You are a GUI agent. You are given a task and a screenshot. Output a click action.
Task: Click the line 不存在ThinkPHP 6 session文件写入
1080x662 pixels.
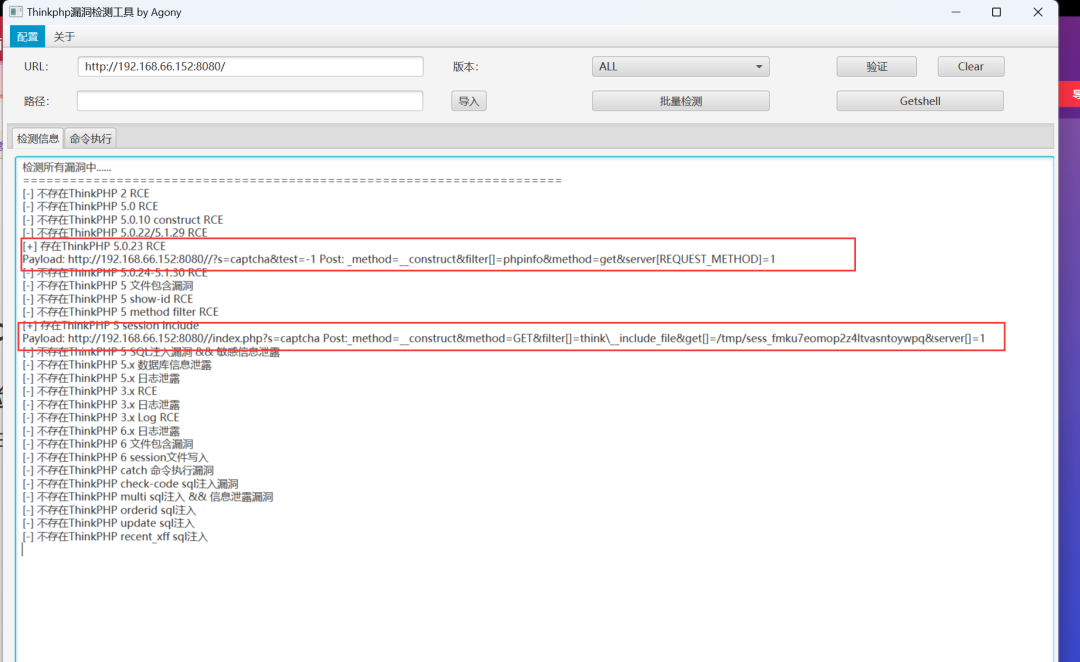point(115,457)
